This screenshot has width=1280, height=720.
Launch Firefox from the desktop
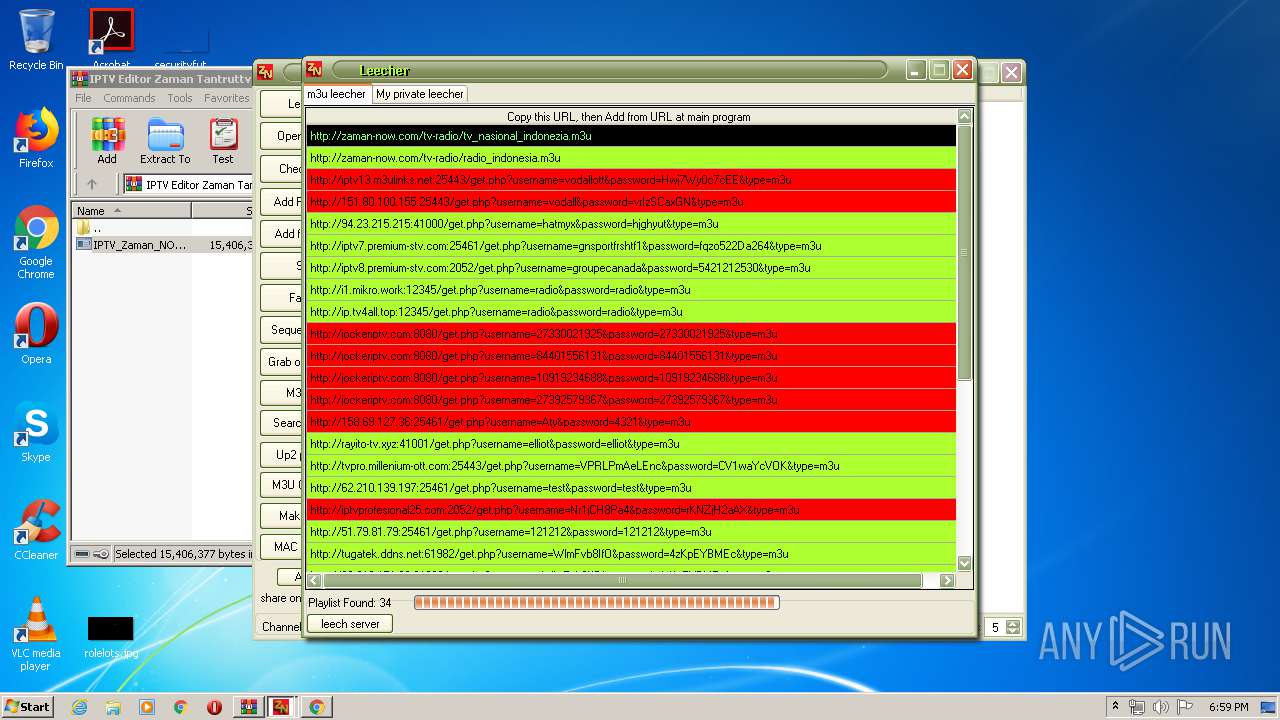(36, 138)
